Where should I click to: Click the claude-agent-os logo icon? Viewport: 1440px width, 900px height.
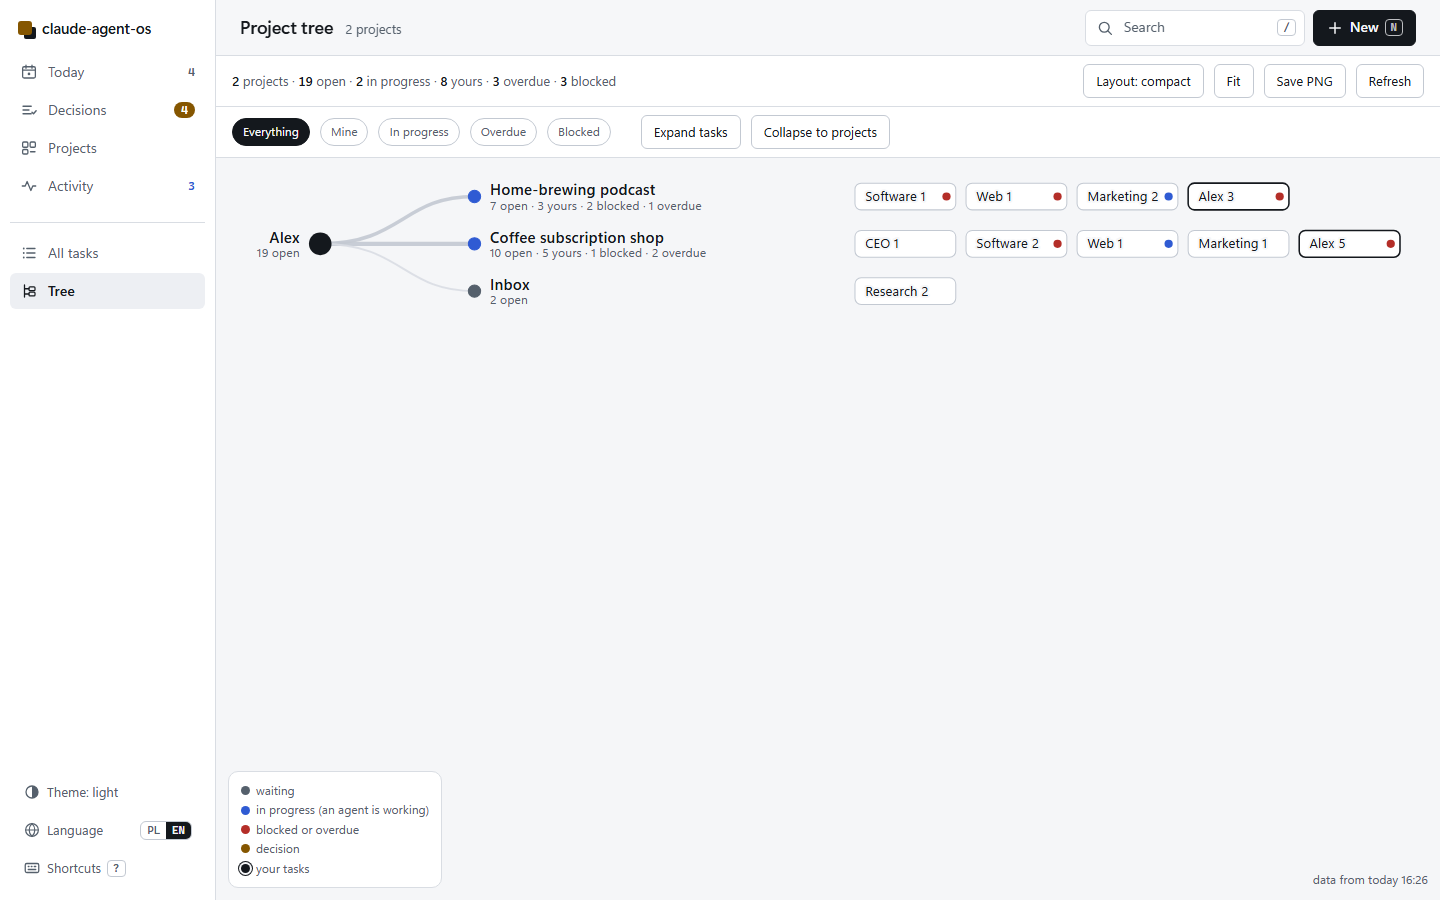[x=27, y=29]
